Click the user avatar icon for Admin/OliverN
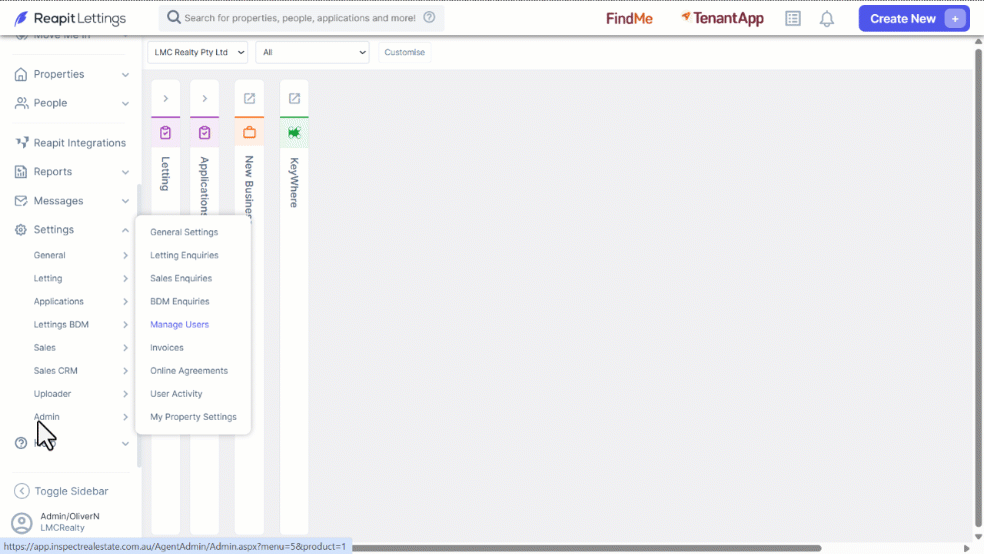Viewport: 984px width, 554px height. (x=21, y=522)
